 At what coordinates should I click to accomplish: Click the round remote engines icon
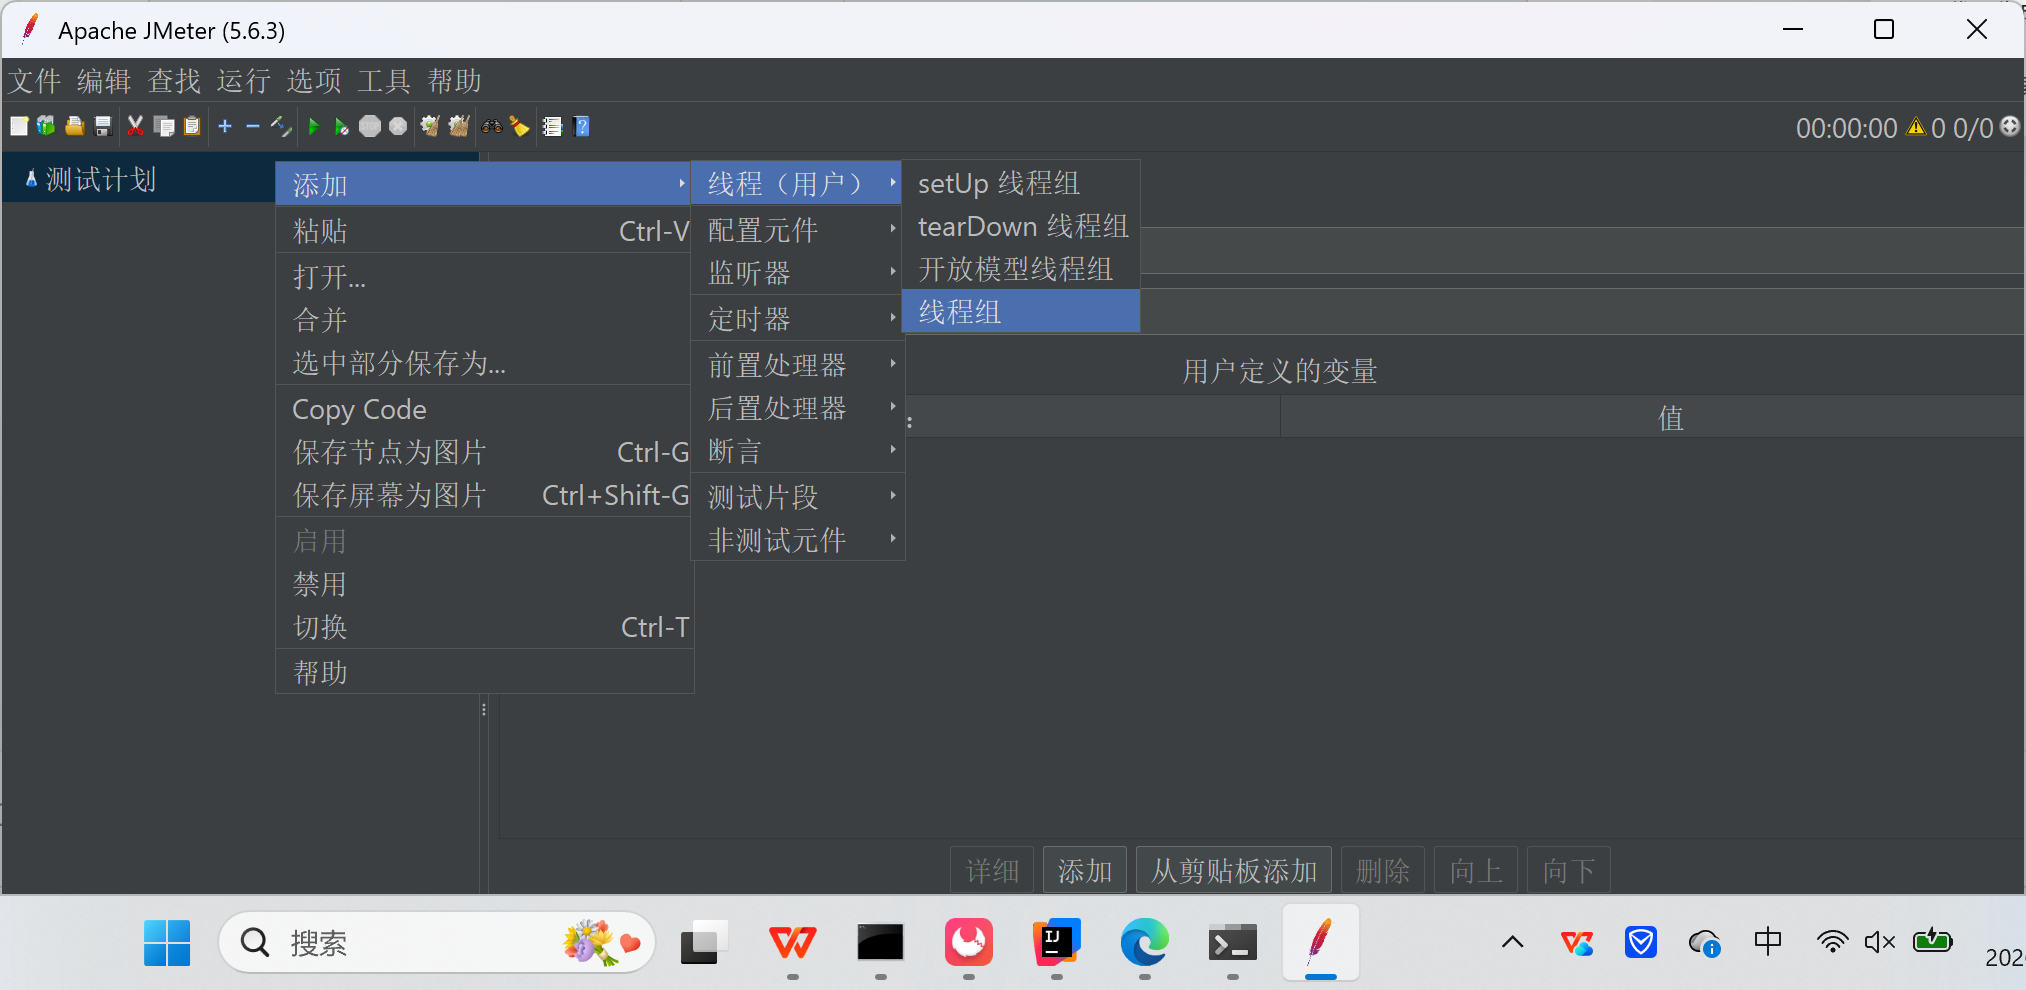coord(2009,127)
